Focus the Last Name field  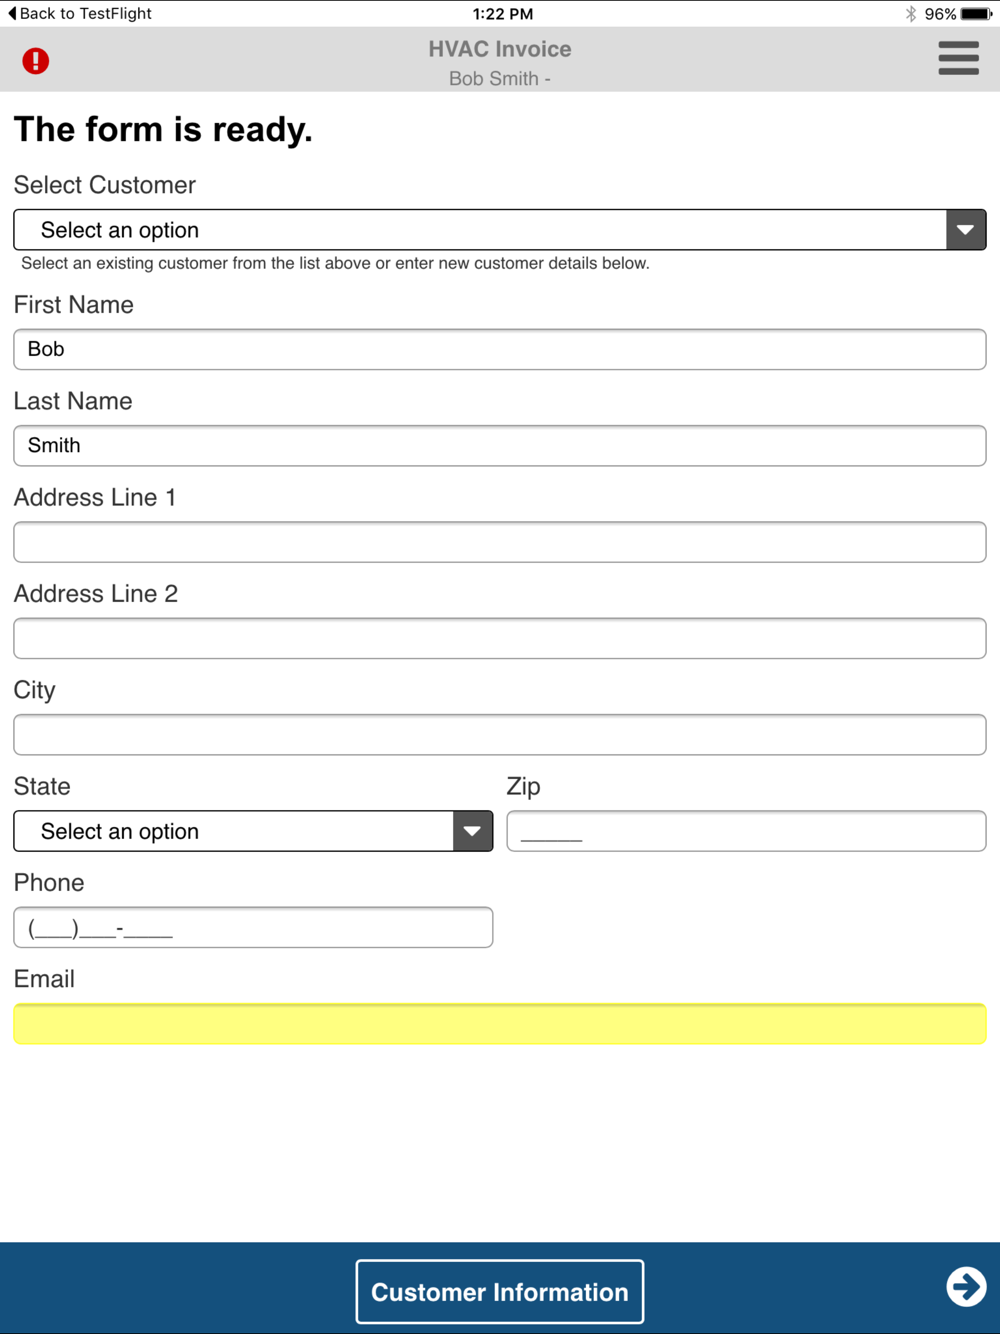click(500, 446)
